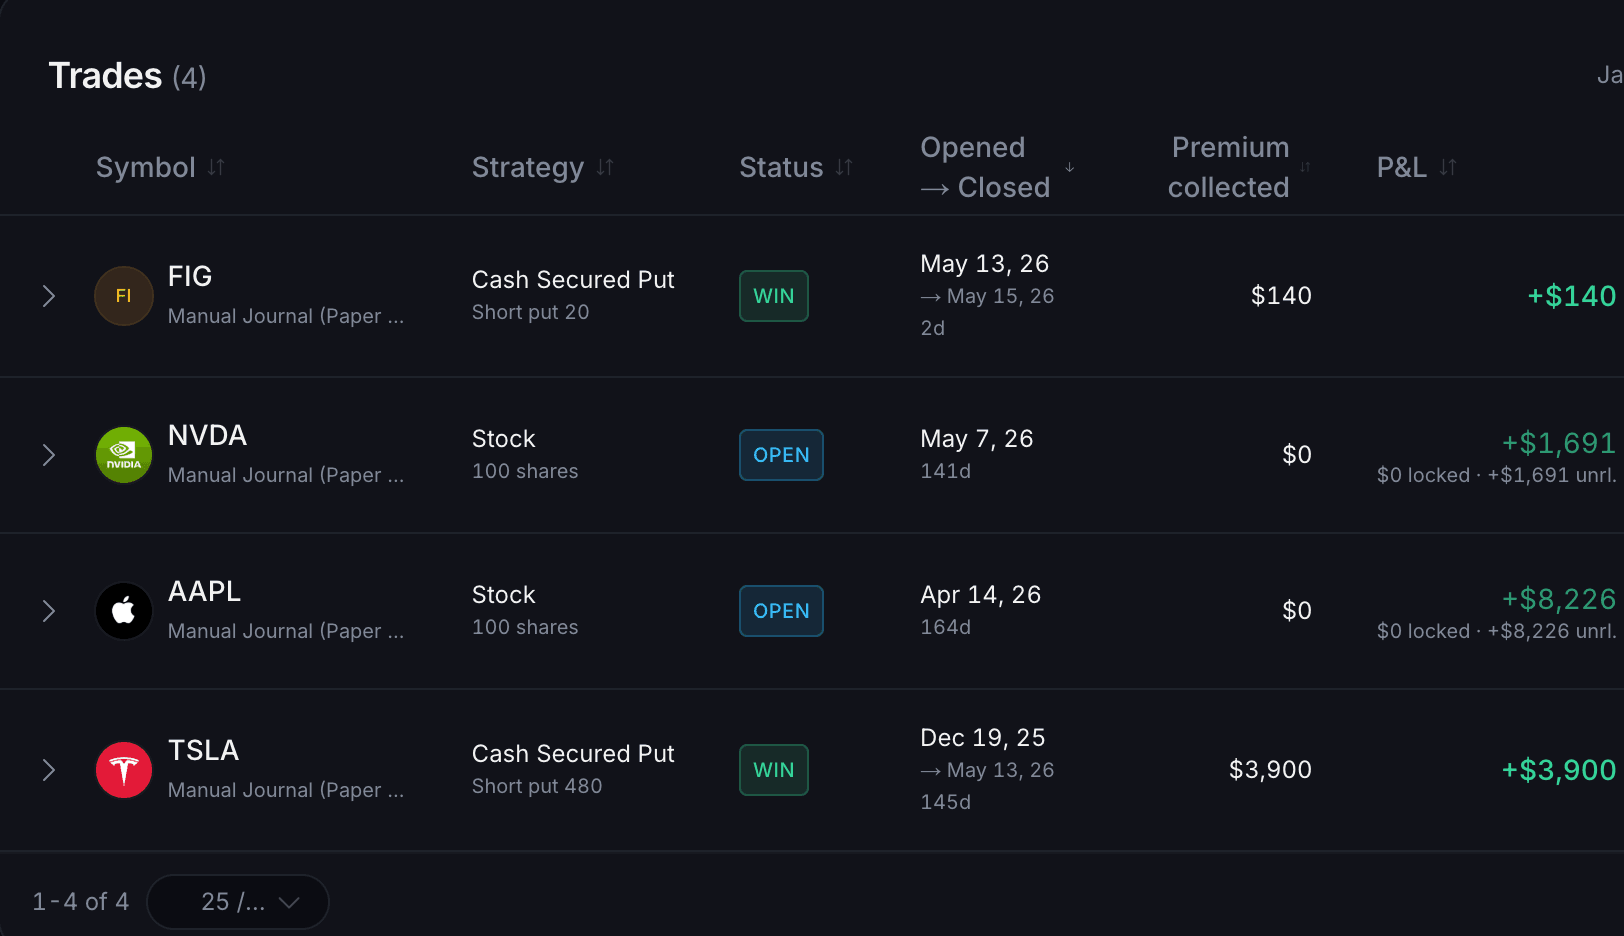Click the $3,900 premium collected value

tap(1270, 769)
